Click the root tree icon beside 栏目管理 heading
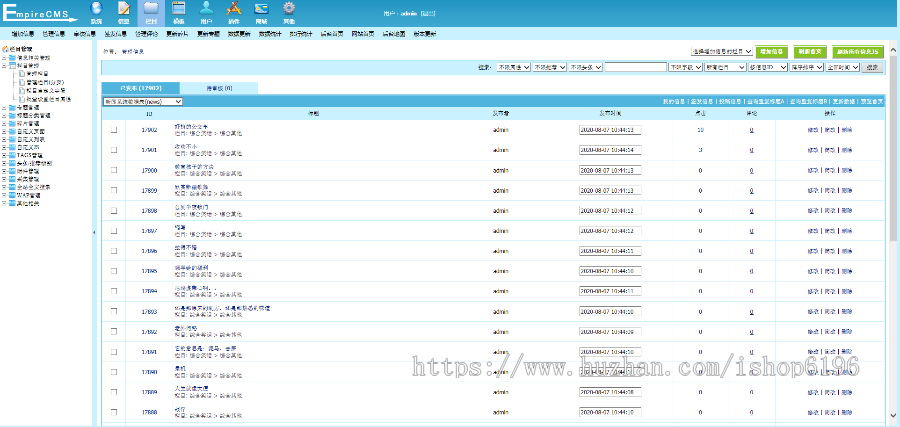Image resolution: width=900 pixels, height=427 pixels. click(5, 49)
